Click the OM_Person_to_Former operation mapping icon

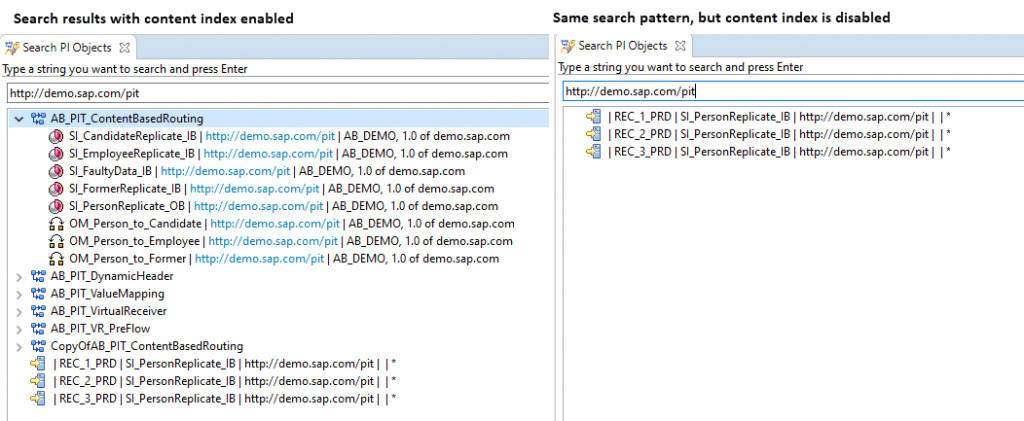point(56,259)
